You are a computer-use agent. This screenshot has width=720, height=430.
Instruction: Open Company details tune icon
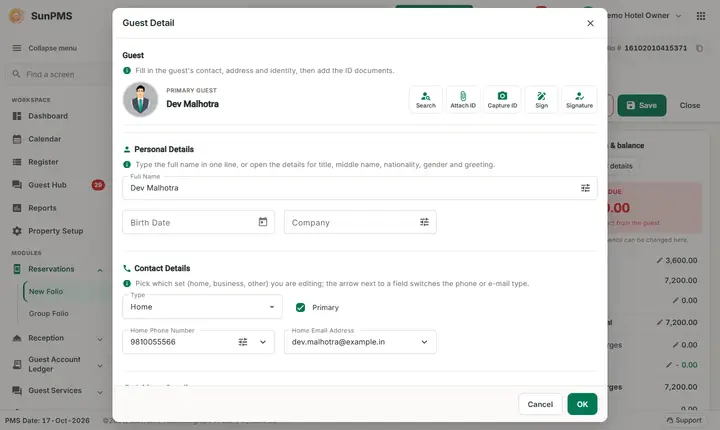(x=424, y=222)
